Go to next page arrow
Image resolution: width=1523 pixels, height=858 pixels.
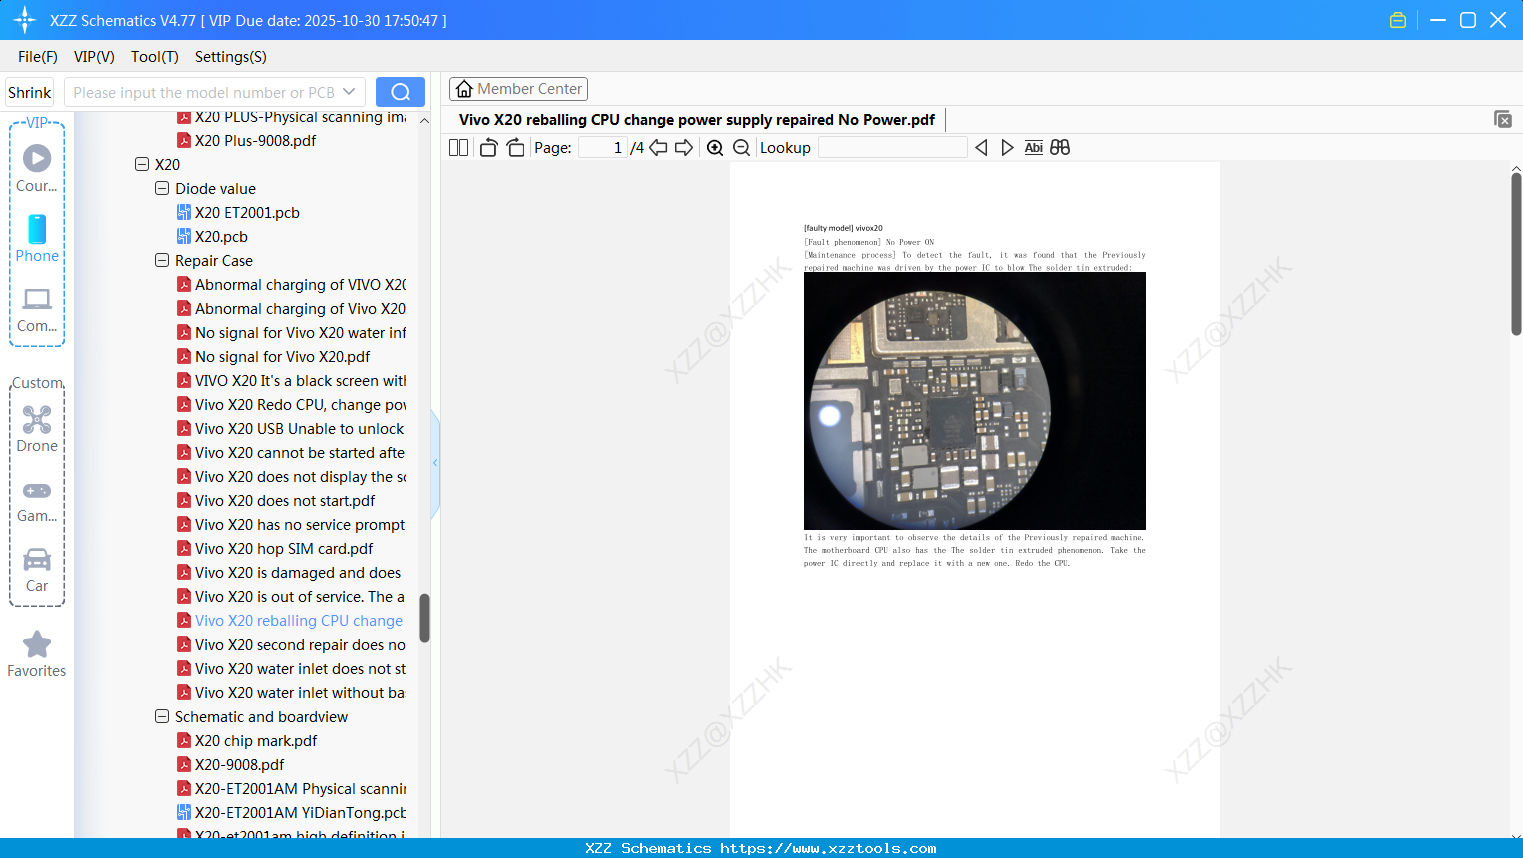tap(684, 148)
